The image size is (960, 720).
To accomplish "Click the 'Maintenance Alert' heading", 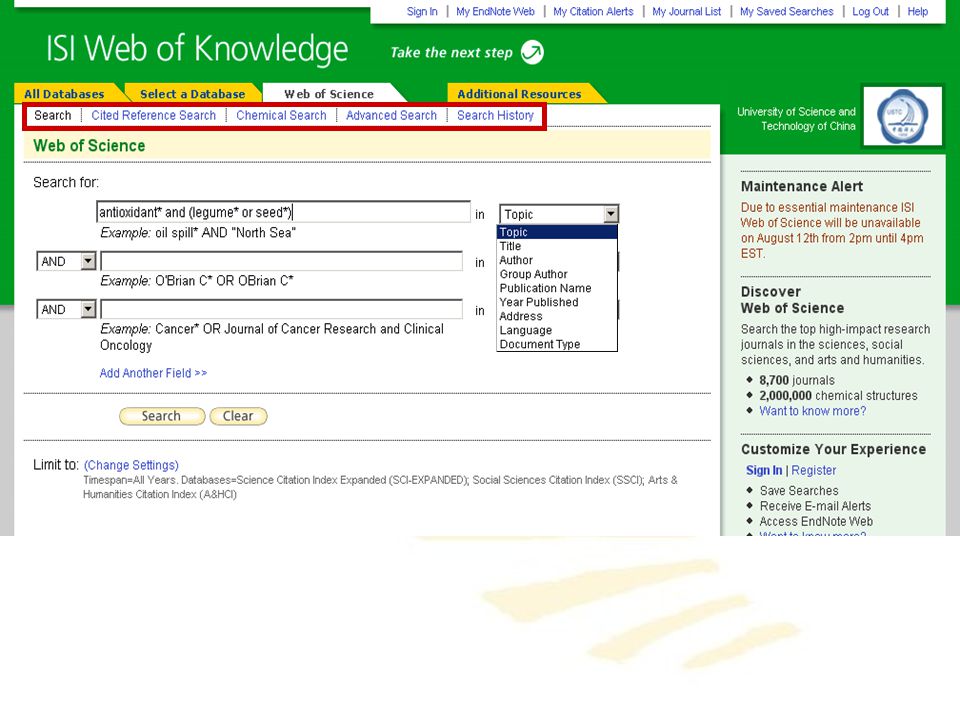I will tap(802, 186).
